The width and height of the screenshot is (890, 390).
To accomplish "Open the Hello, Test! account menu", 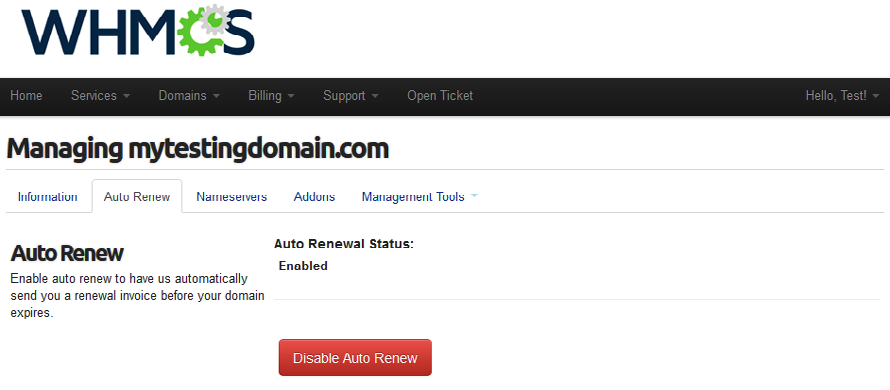I will (x=842, y=96).
